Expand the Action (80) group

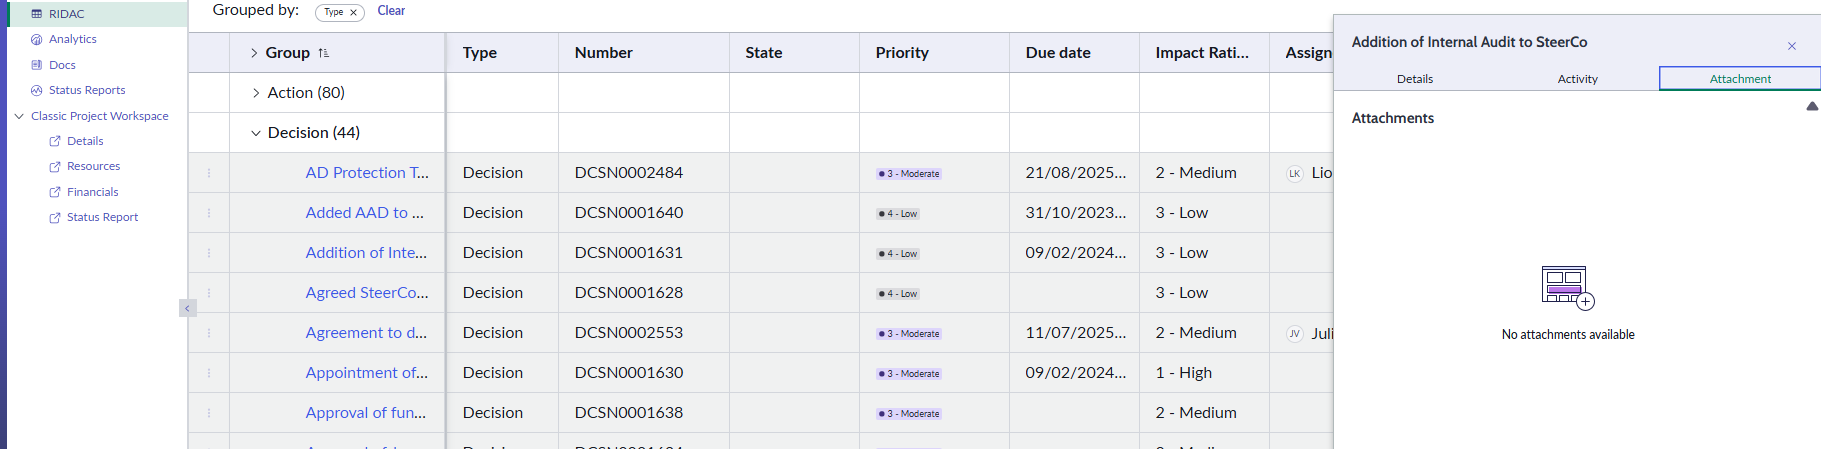coord(256,93)
